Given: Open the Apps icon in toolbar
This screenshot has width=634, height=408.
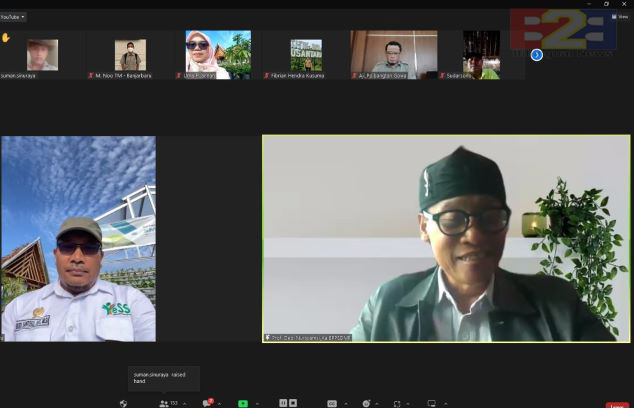Looking at the screenshot, I should click(x=397, y=404).
